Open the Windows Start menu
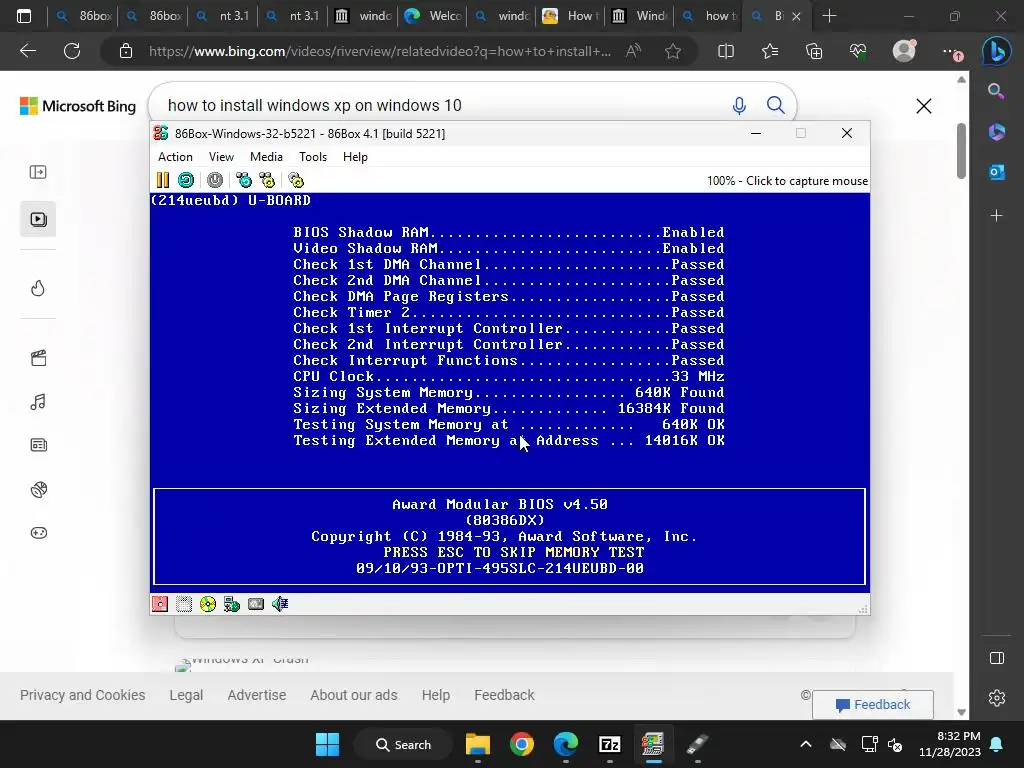 [x=327, y=744]
